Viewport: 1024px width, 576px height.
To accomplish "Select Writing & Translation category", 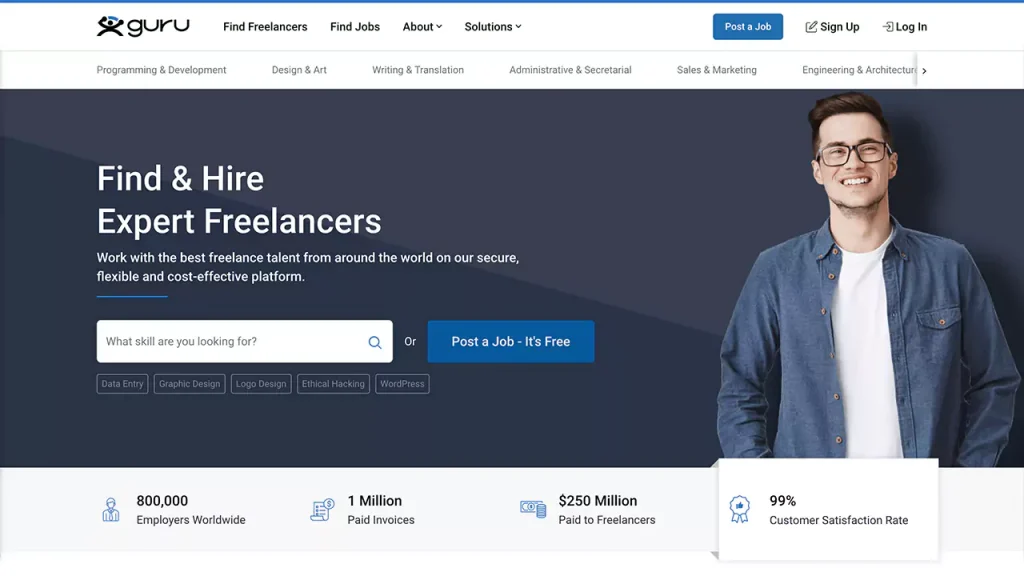I will (418, 70).
